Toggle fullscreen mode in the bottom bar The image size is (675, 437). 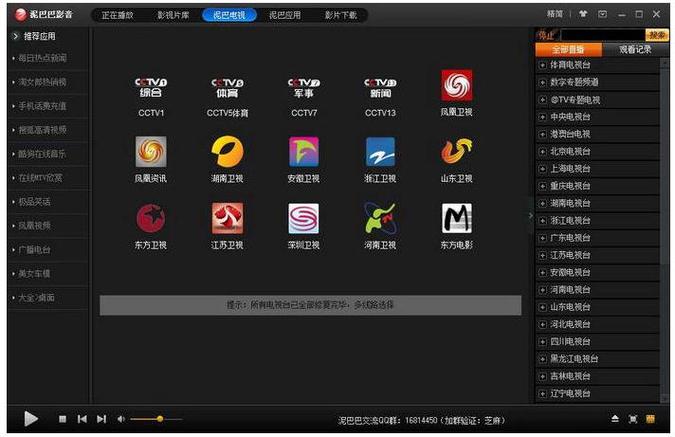pos(633,419)
